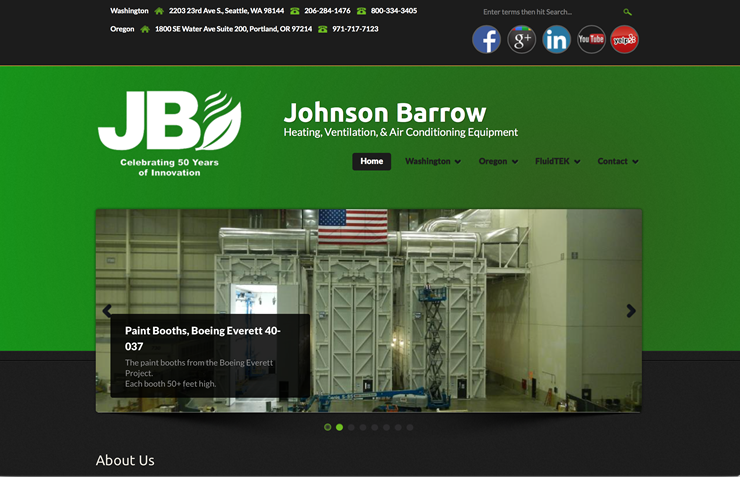
Task: Select the fifth slider pagination dot
Action: coord(375,427)
